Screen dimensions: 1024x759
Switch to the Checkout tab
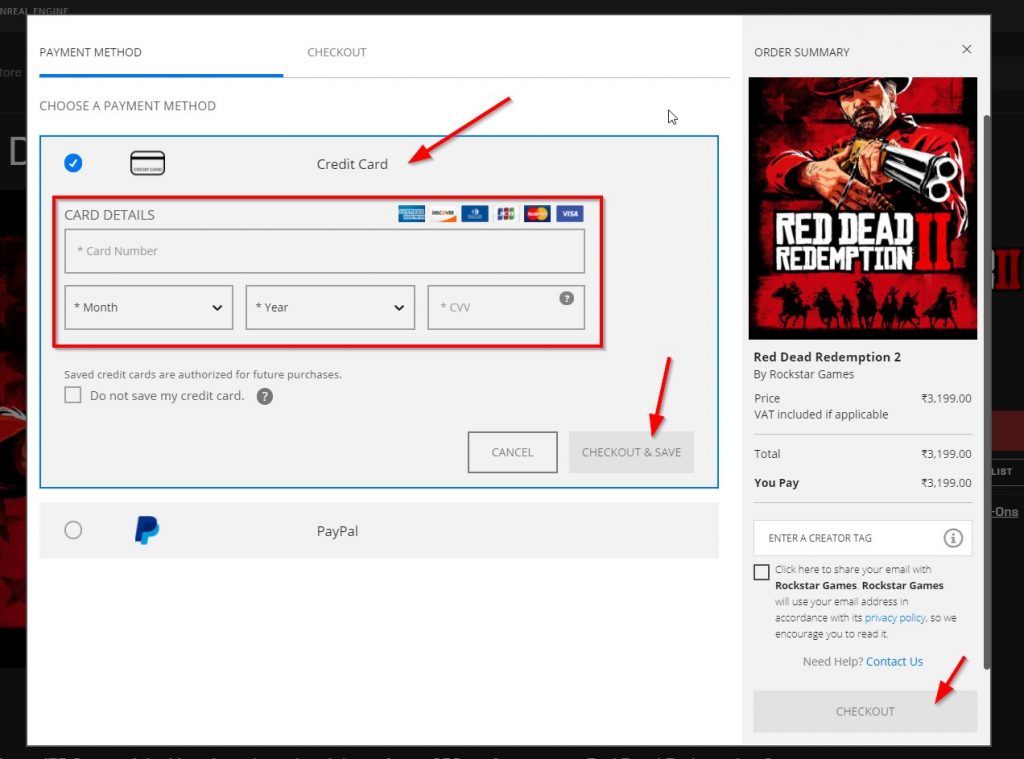pos(337,52)
